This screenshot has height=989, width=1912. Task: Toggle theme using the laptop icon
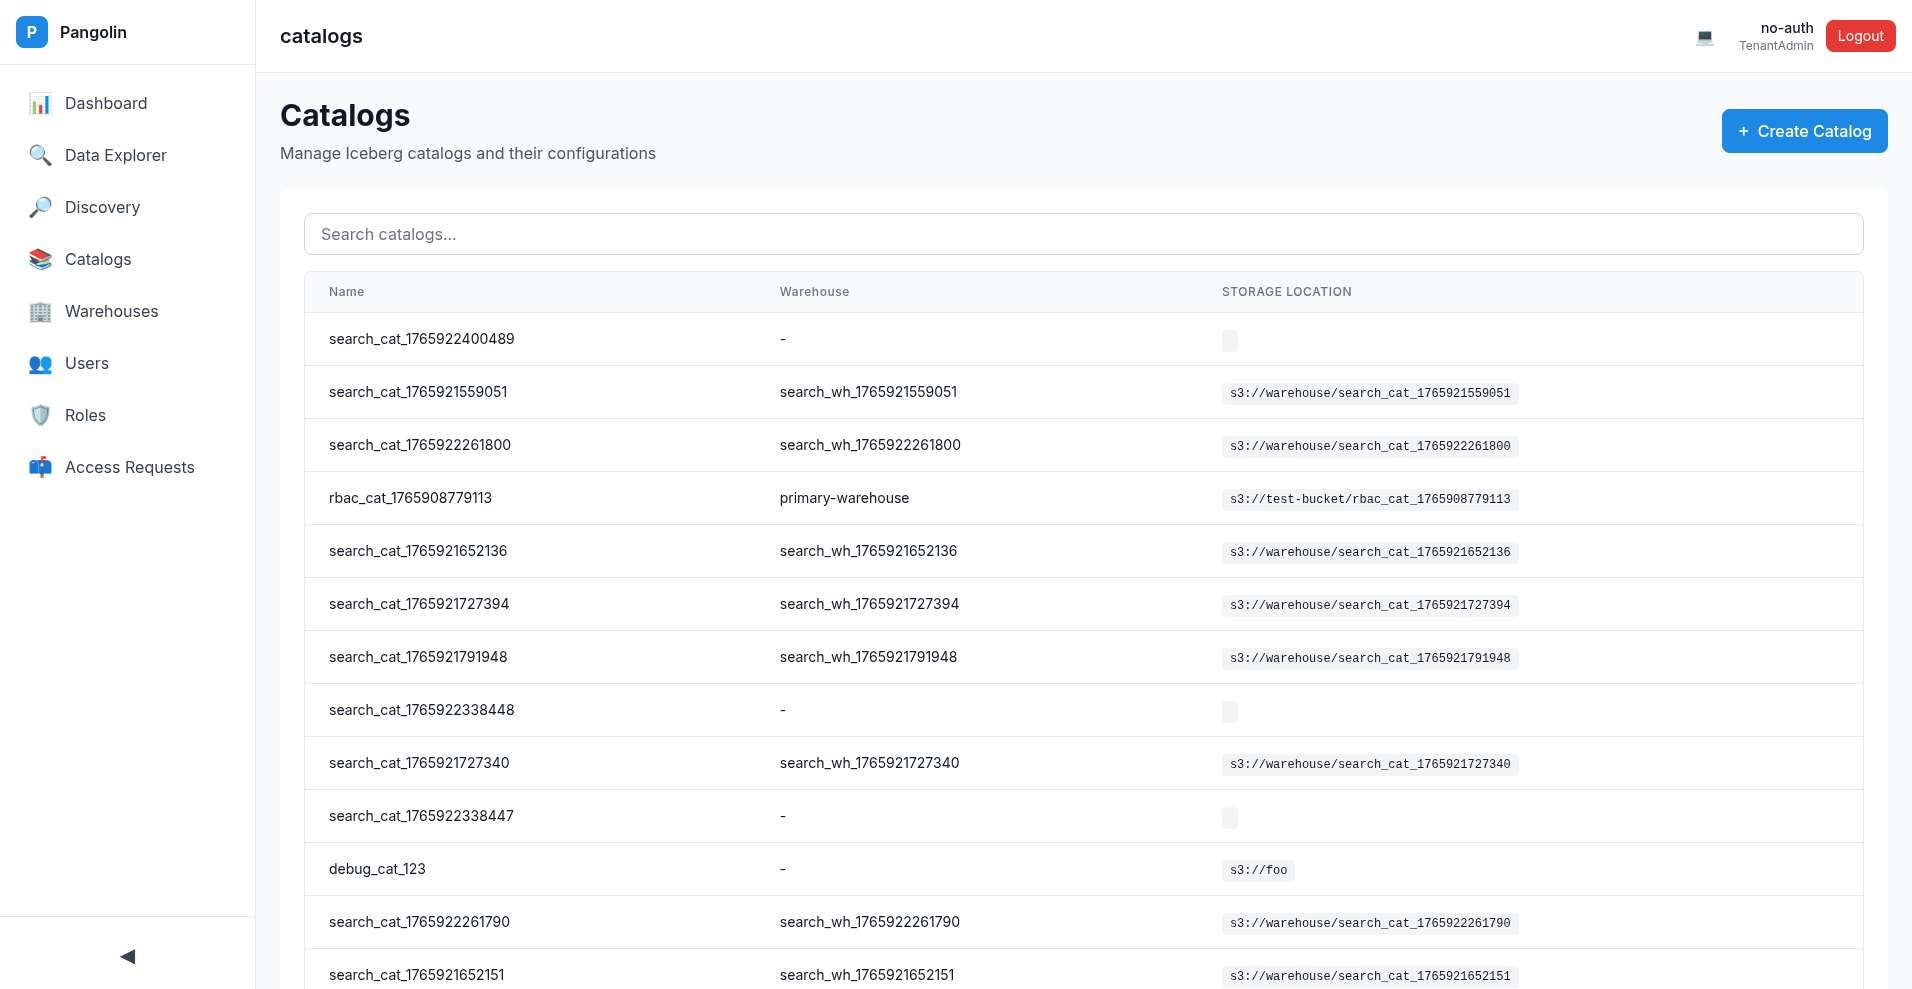click(x=1705, y=37)
